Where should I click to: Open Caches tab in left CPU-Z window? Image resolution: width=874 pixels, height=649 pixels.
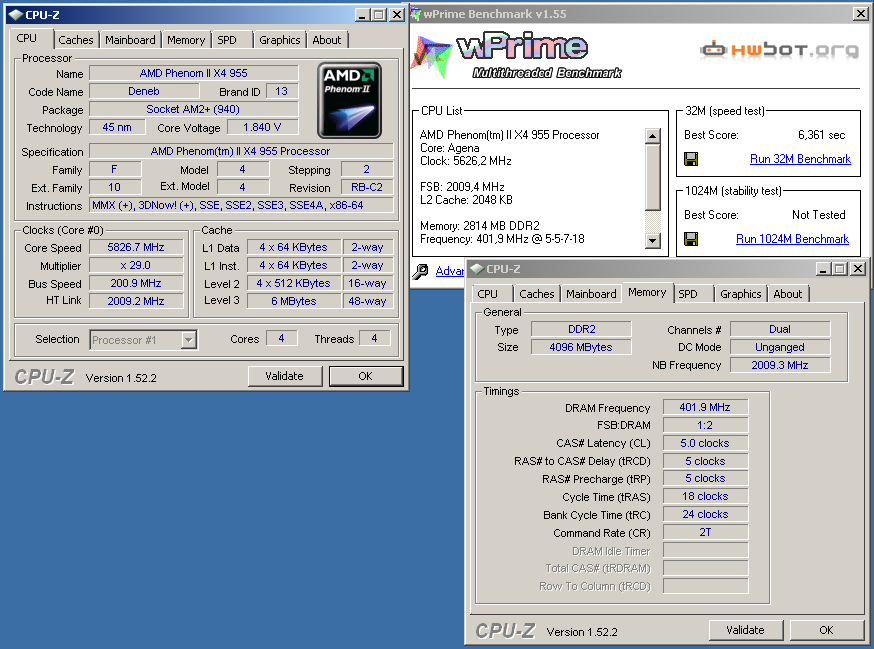[76, 40]
